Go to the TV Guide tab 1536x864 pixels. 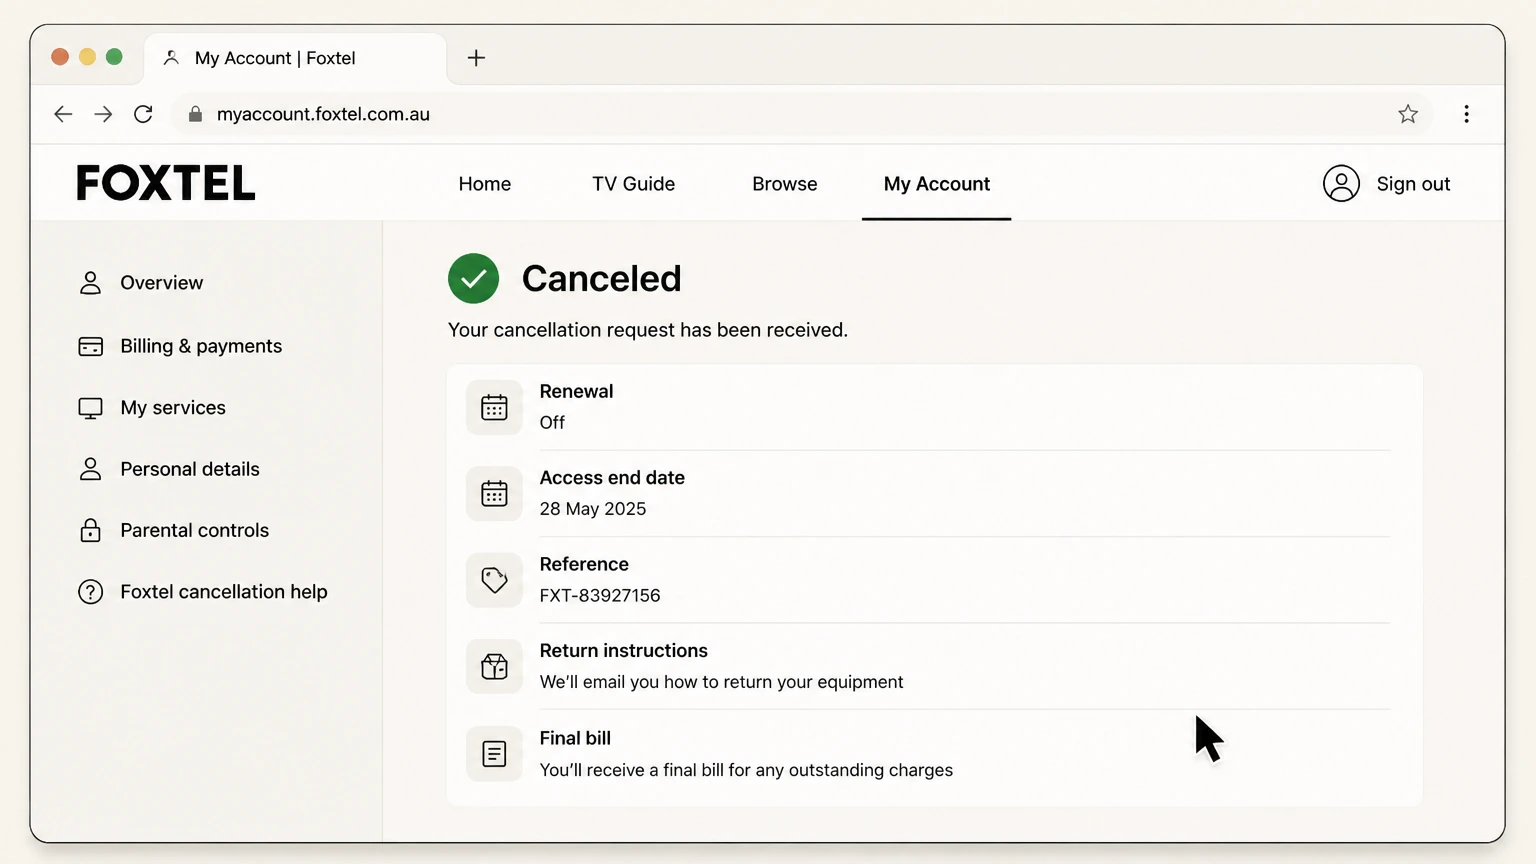634,184
